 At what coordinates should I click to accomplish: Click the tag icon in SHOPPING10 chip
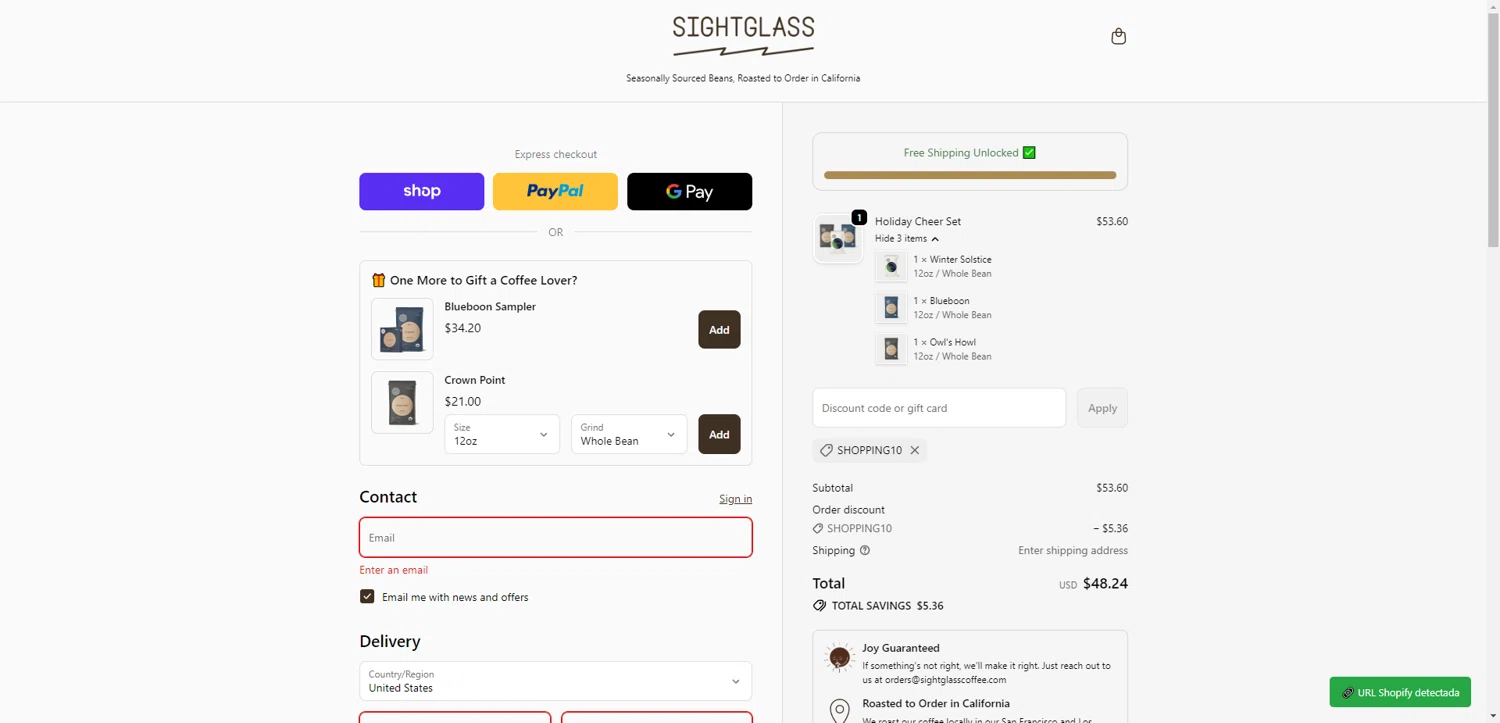click(x=826, y=450)
